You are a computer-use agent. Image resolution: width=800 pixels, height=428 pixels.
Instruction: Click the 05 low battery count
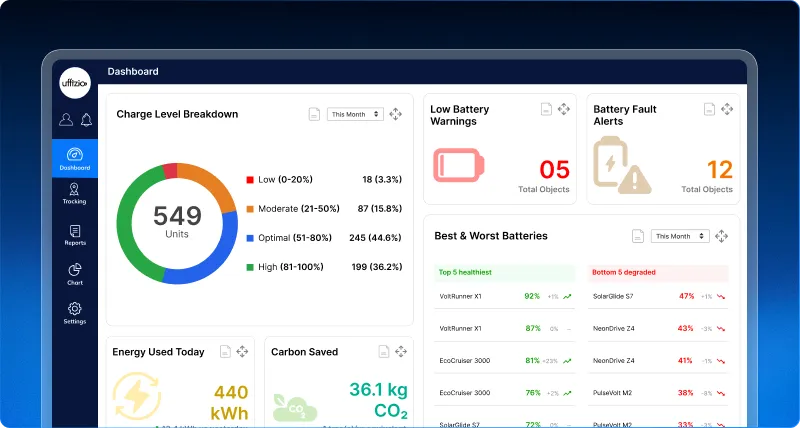(555, 170)
